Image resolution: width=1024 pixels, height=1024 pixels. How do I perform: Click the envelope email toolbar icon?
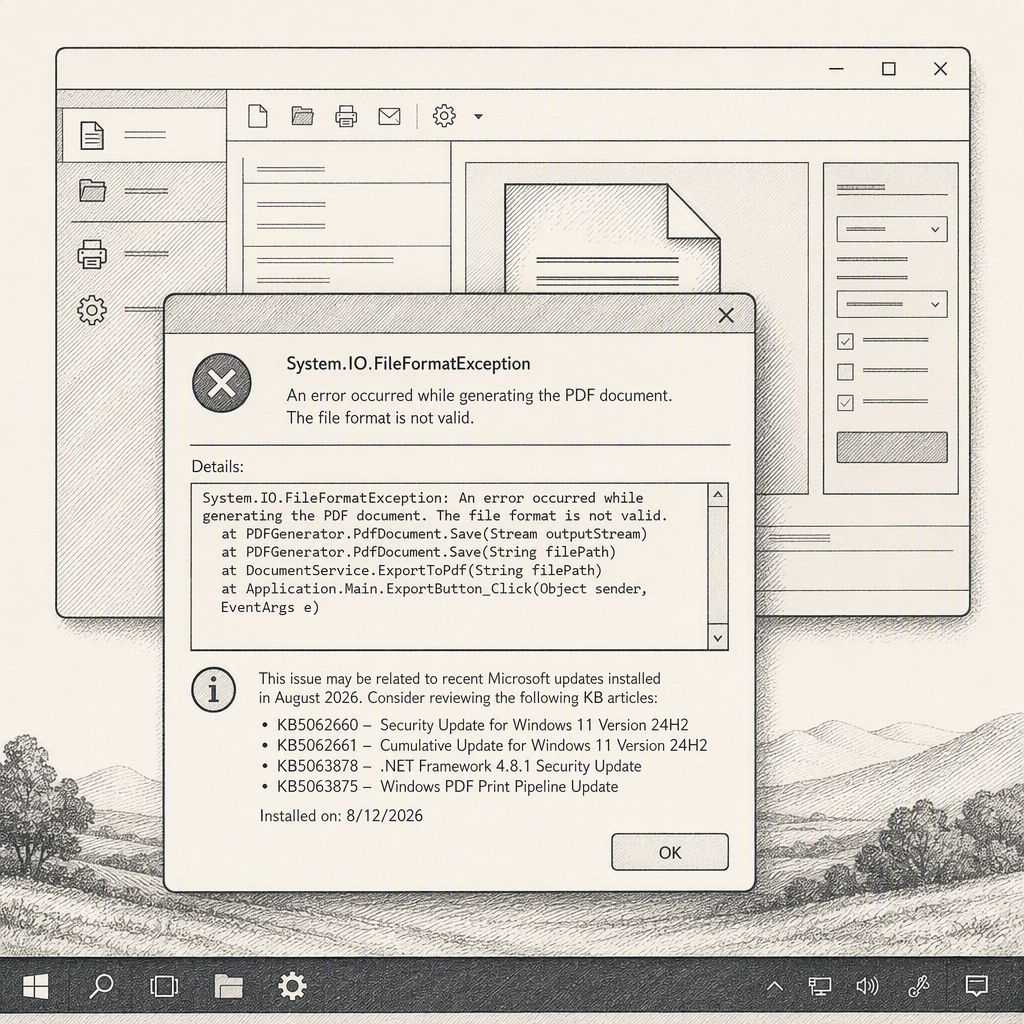coord(389,116)
